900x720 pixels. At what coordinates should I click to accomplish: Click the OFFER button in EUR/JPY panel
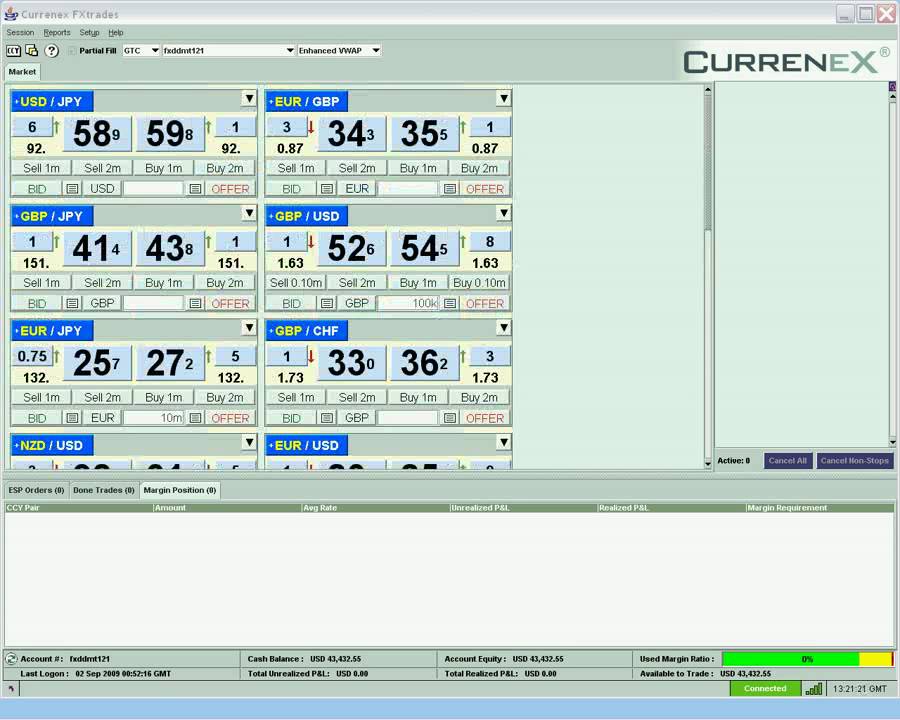point(230,418)
